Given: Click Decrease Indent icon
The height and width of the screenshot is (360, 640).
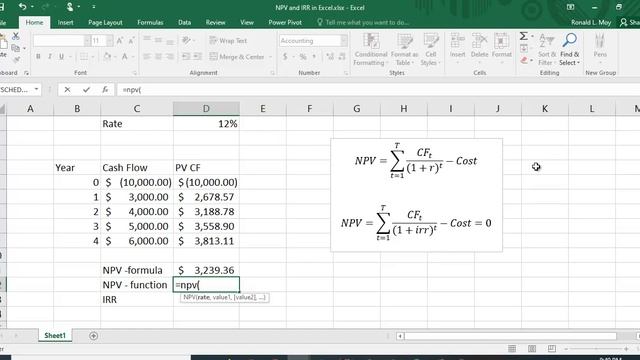Looking at the screenshot, I should (x=186, y=57).
